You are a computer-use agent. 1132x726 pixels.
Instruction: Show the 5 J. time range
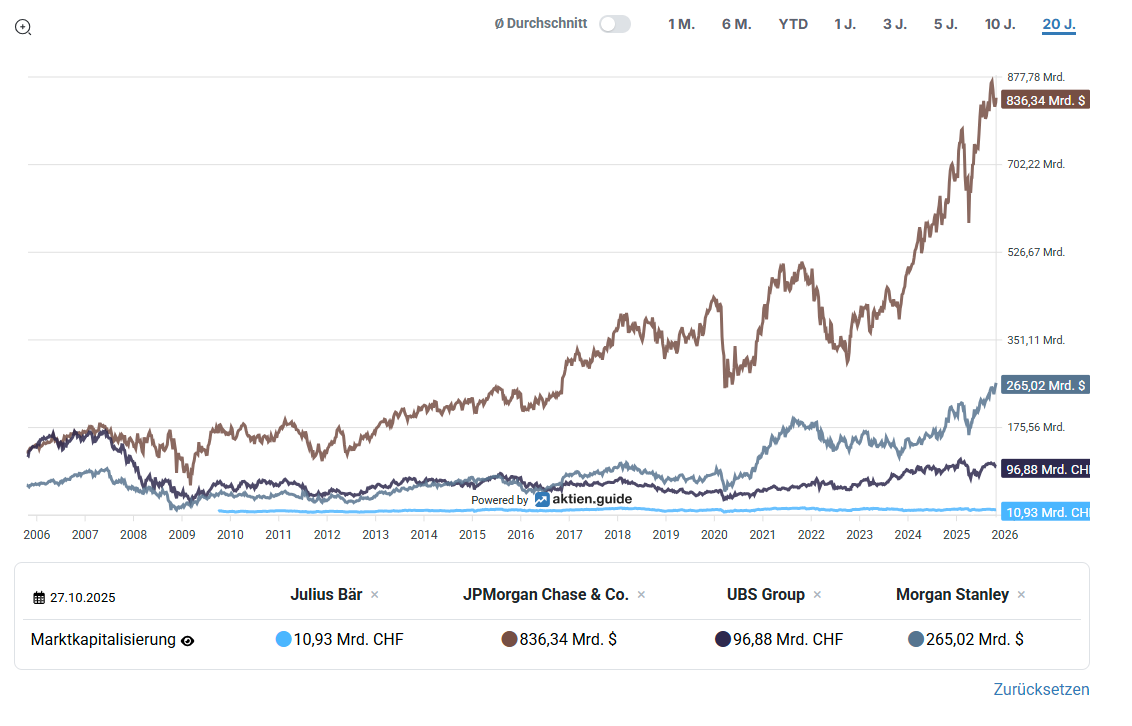(x=945, y=24)
